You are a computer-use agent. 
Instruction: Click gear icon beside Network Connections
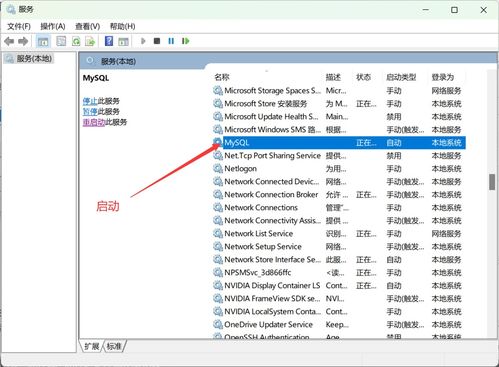coord(218,208)
